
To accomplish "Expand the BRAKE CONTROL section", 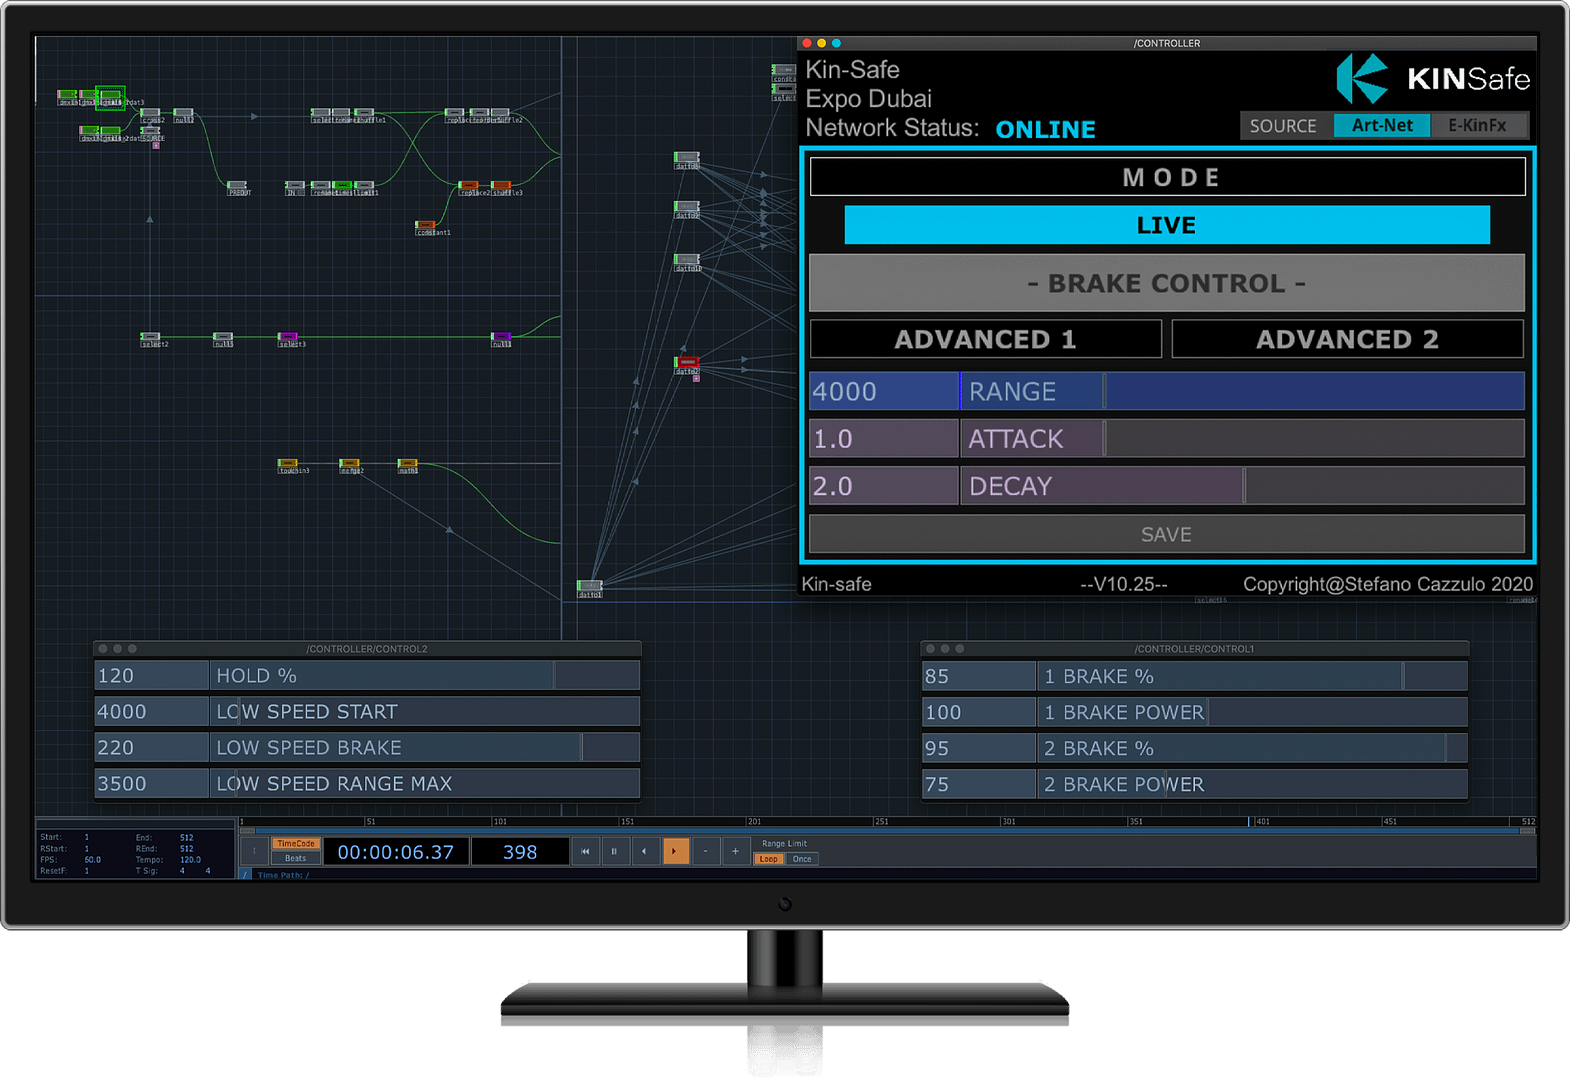I will (1166, 283).
